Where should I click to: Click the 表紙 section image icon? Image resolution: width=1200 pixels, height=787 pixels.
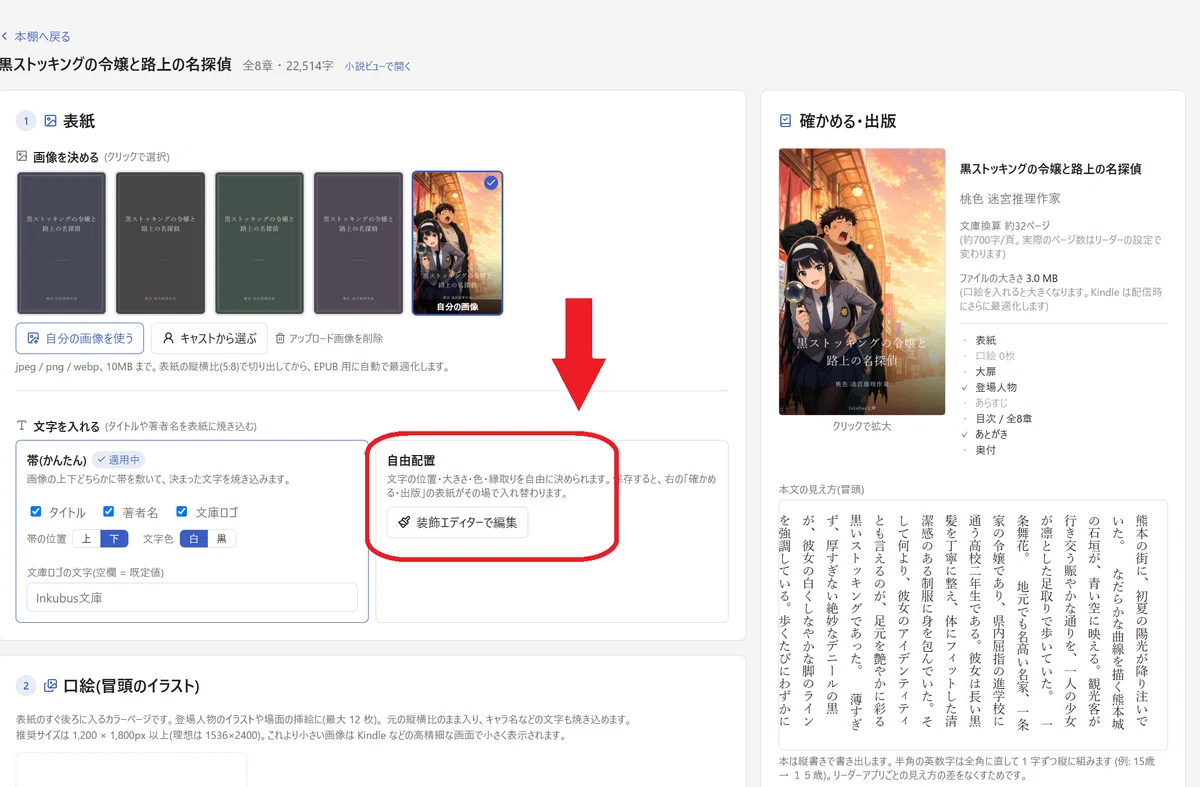(50, 121)
